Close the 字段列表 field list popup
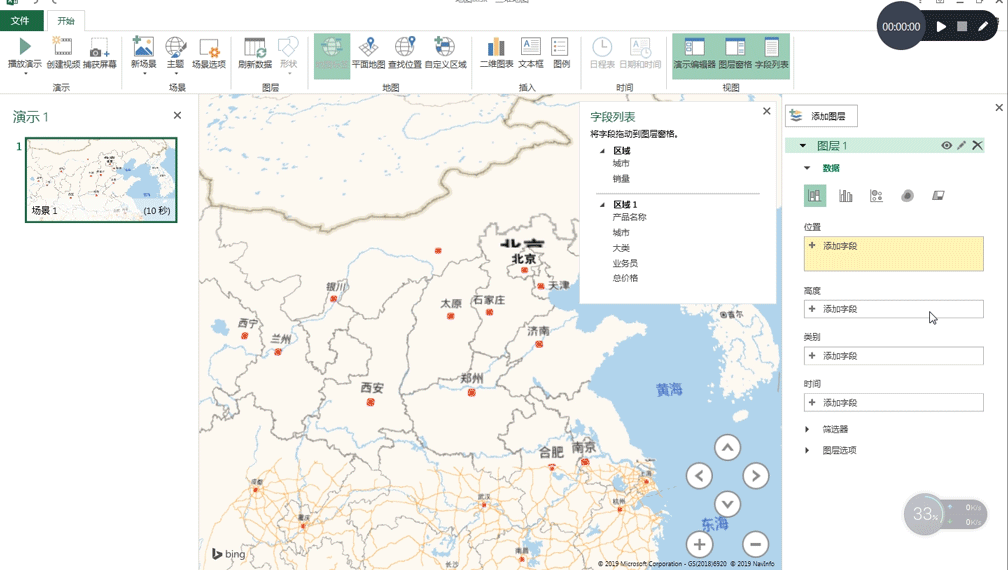Image resolution: width=1008 pixels, height=570 pixels. point(766,111)
